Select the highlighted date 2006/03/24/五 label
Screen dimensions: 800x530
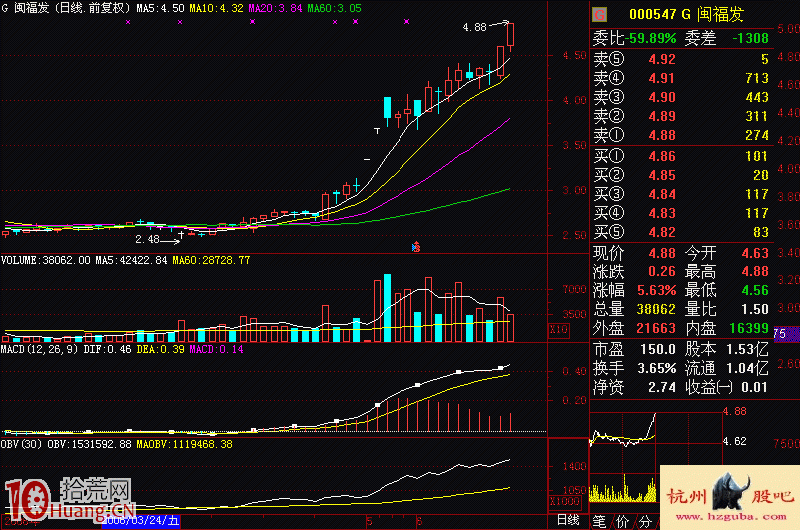(x=141, y=520)
